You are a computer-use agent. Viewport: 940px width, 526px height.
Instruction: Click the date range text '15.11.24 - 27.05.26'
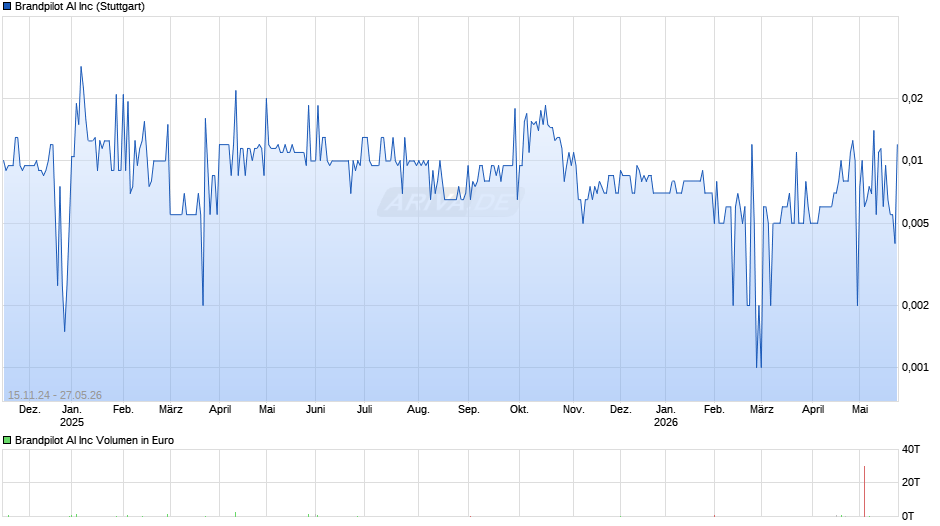coord(55,395)
